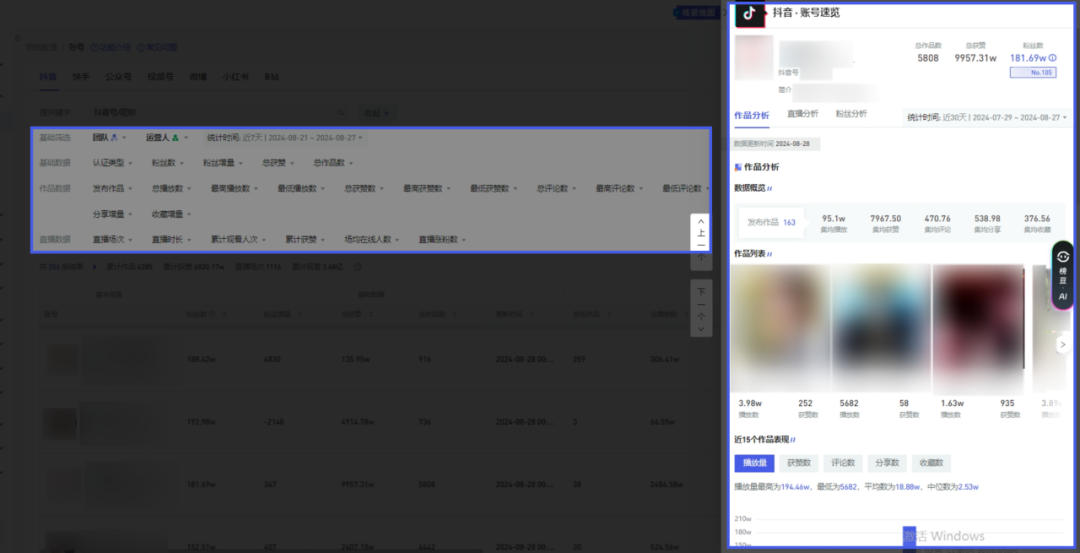This screenshot has width=1080, height=553.
Task: Expand the 认证类型 filter
Action: click(x=112, y=163)
